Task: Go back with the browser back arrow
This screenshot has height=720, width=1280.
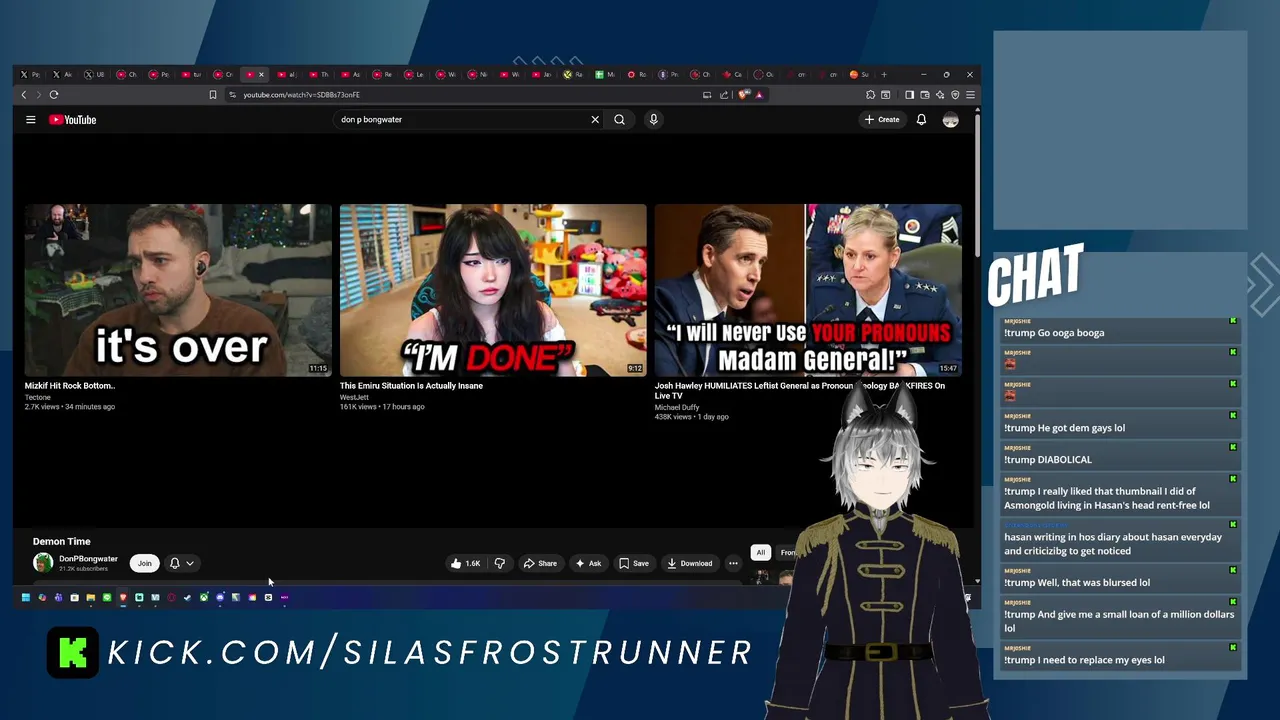Action: 24,95
